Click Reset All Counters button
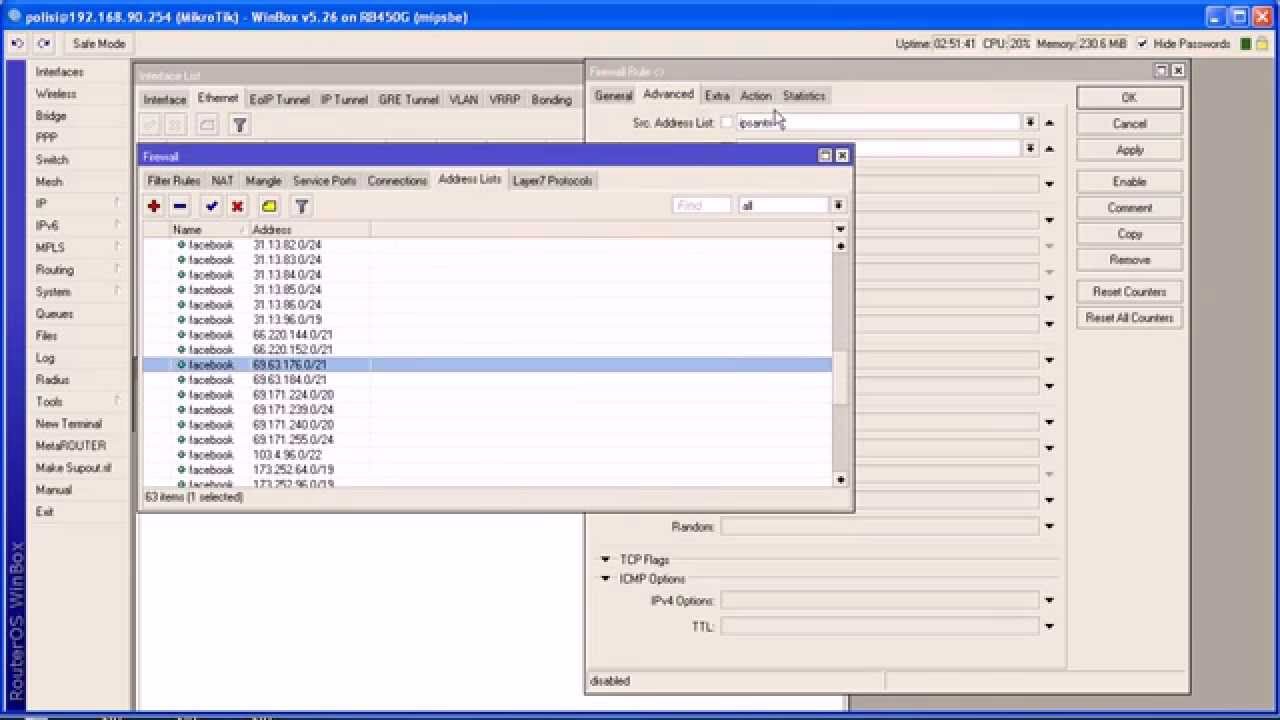 tap(1129, 318)
